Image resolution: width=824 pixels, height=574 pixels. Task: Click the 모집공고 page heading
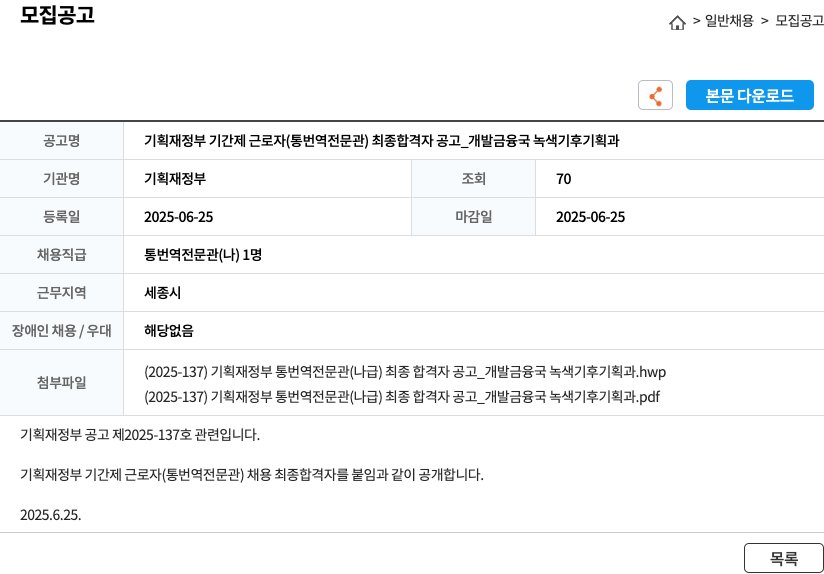point(57,15)
